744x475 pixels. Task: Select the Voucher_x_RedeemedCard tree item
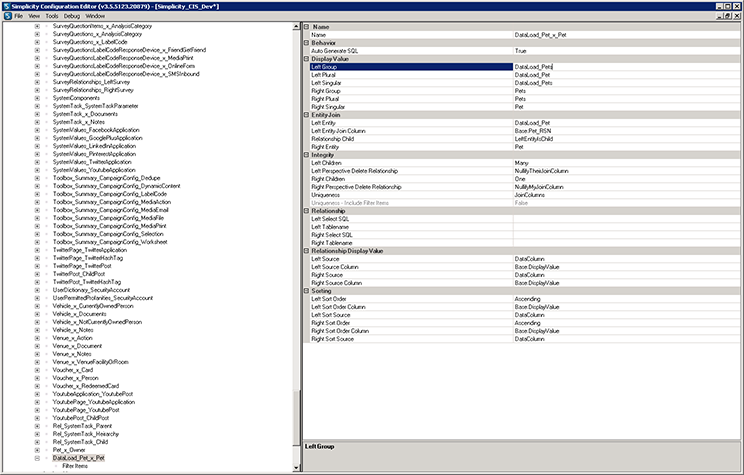(86, 386)
